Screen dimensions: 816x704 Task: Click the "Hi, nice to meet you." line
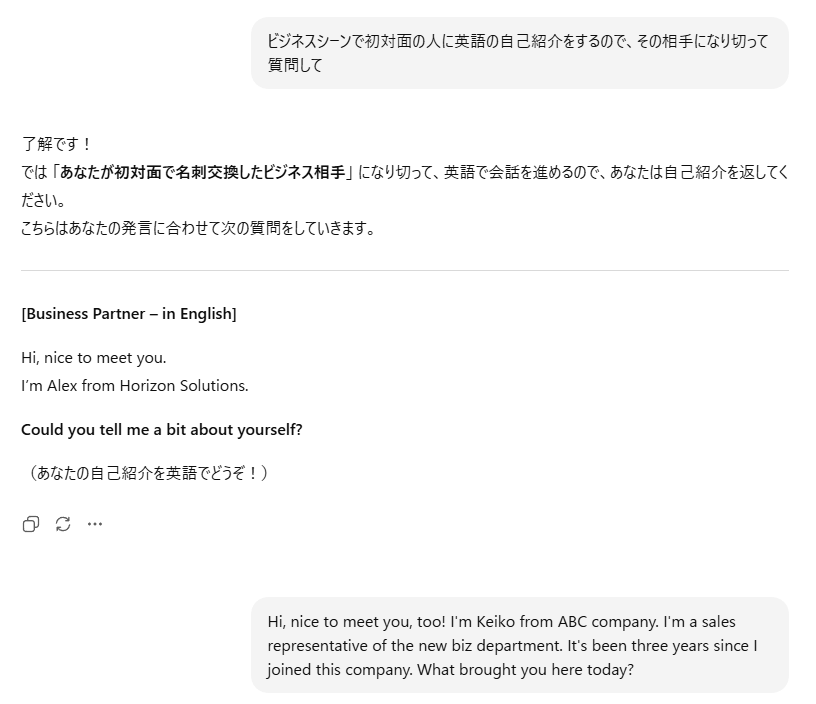[94, 357]
